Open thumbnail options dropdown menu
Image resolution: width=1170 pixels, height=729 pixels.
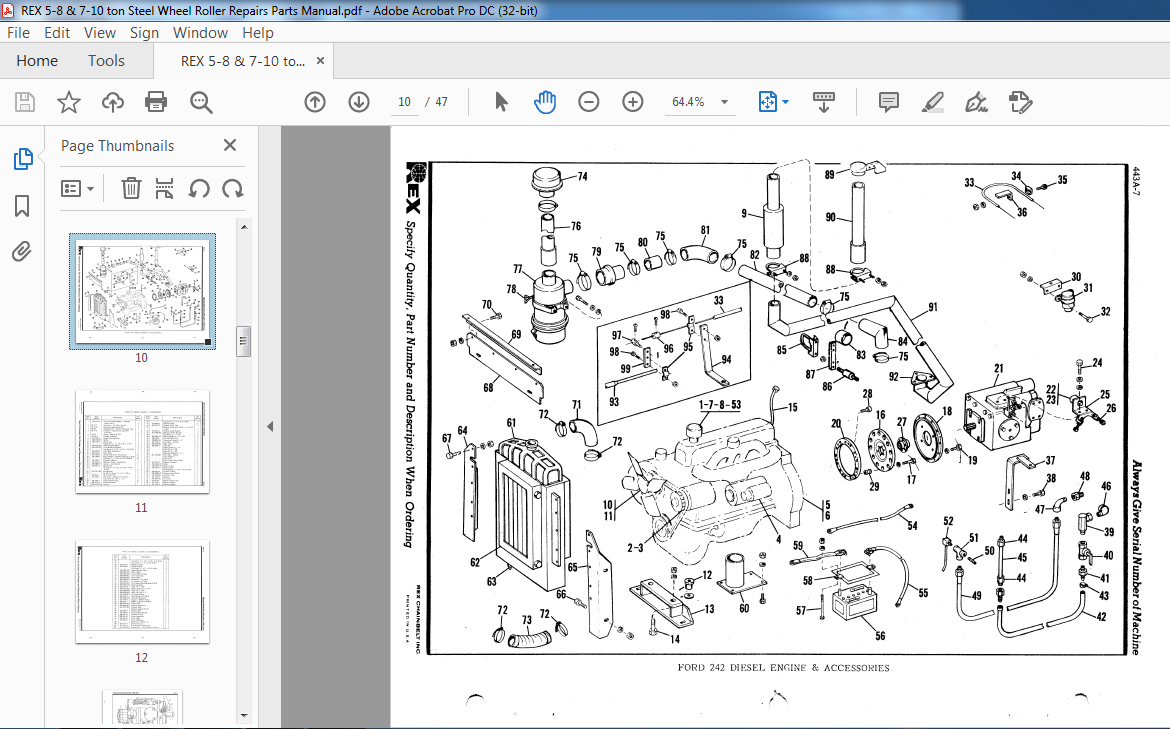[77, 189]
